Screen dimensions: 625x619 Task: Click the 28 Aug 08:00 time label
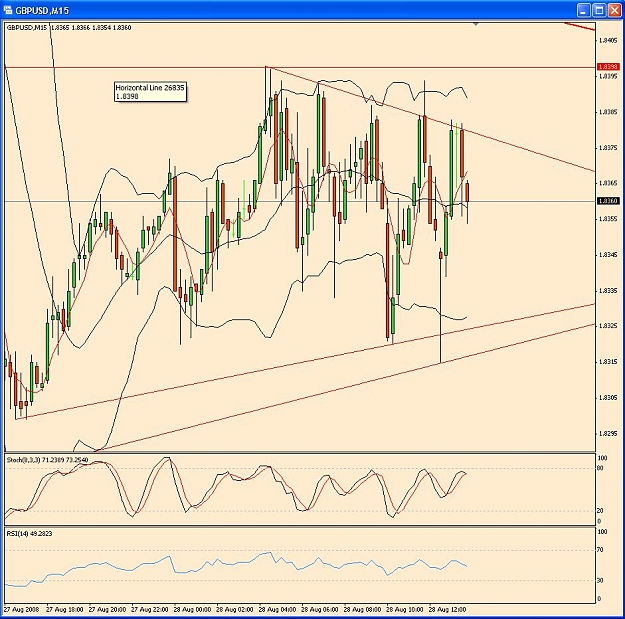362,609
